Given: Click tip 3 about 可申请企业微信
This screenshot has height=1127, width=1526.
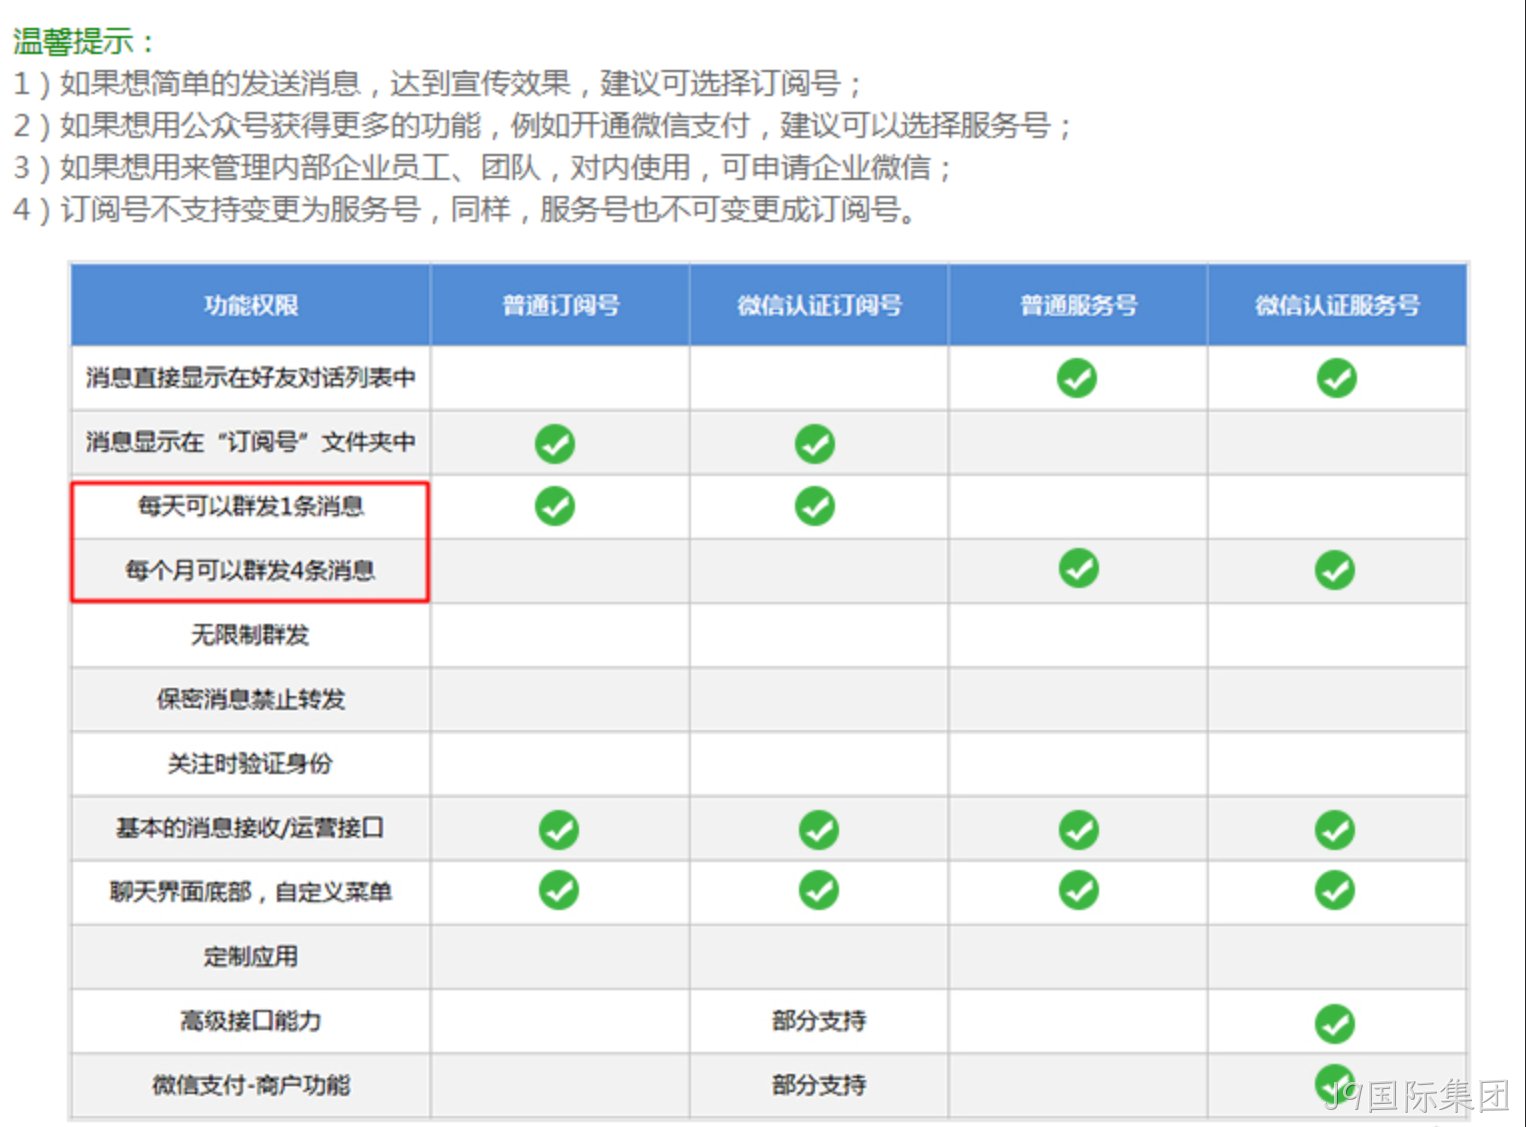Looking at the screenshot, I should [482, 167].
